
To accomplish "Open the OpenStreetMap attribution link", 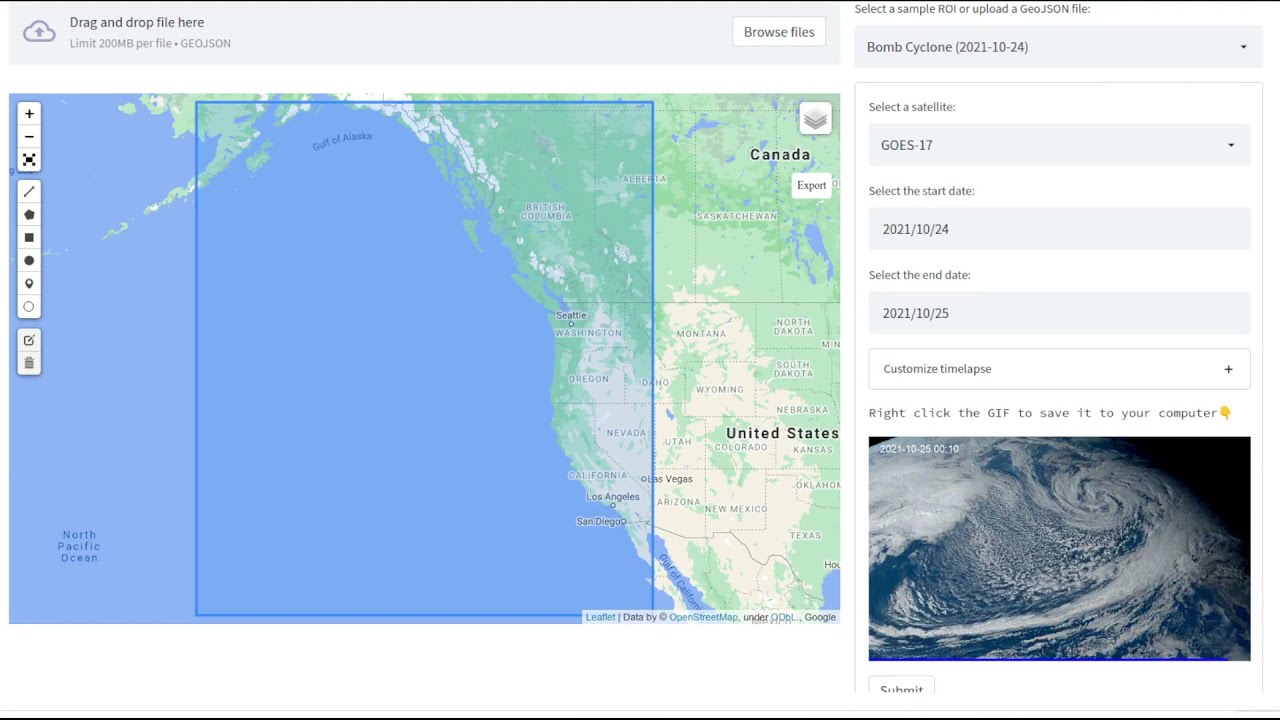I will (703, 617).
